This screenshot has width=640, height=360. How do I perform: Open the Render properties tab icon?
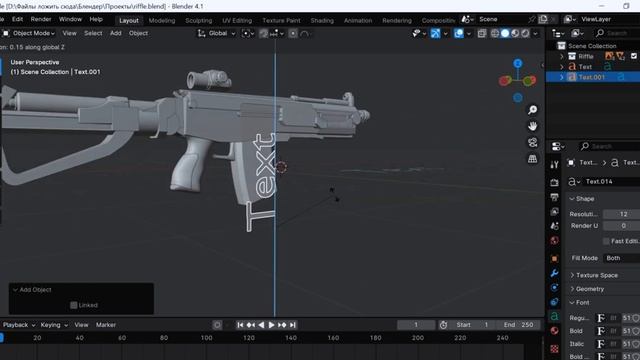554,182
